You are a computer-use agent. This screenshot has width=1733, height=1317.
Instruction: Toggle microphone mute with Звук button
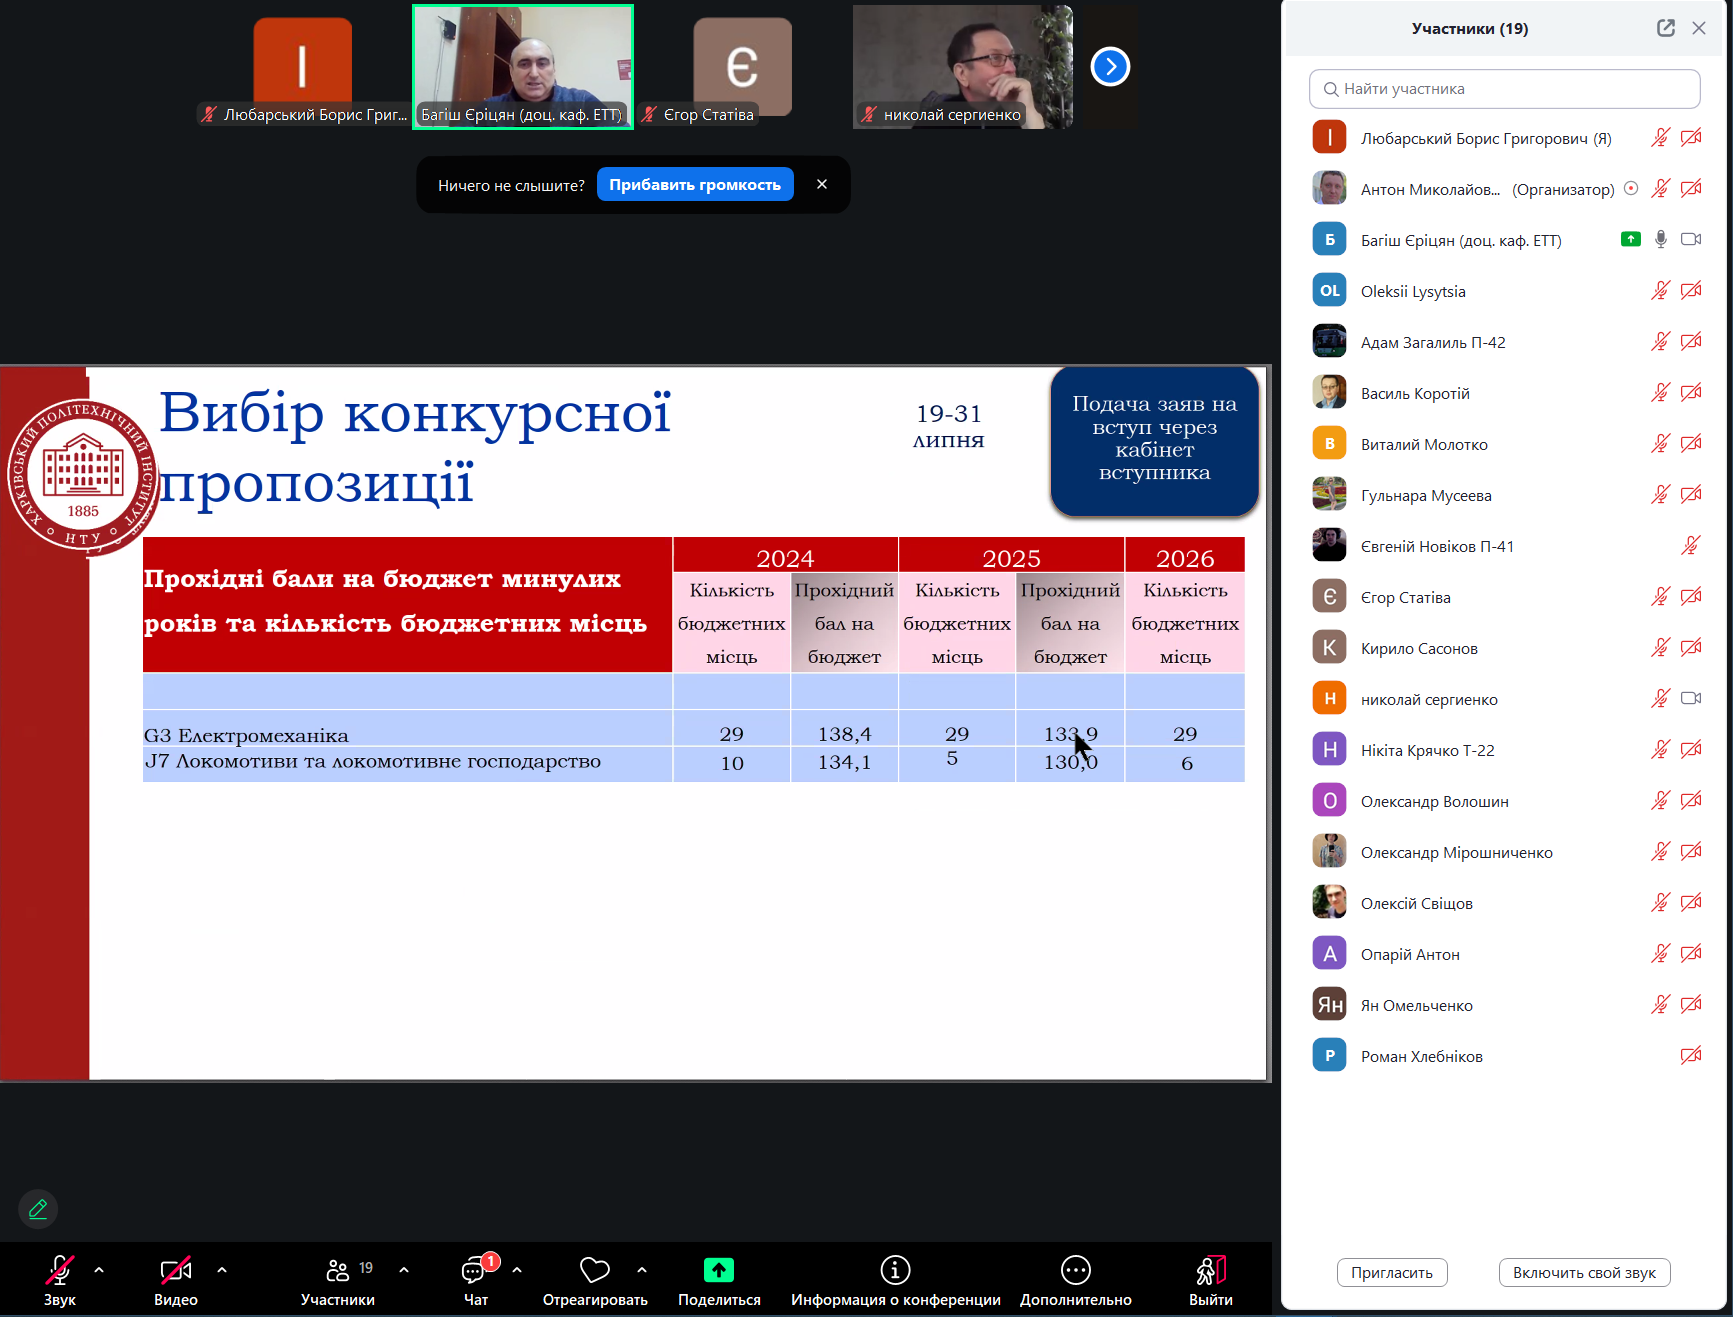click(59, 1271)
